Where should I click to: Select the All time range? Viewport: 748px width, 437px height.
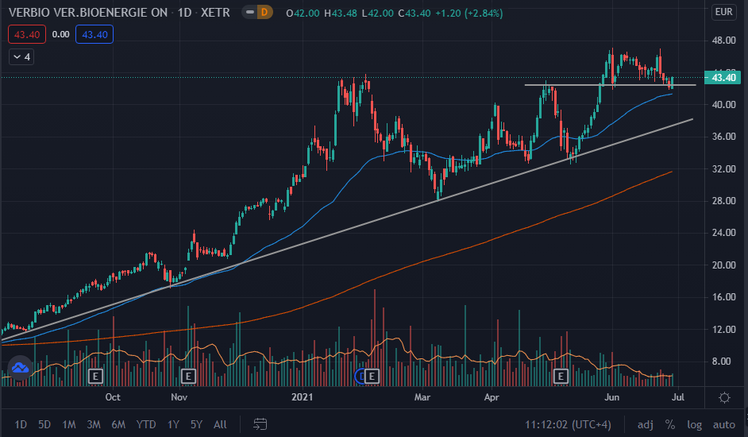click(x=220, y=424)
